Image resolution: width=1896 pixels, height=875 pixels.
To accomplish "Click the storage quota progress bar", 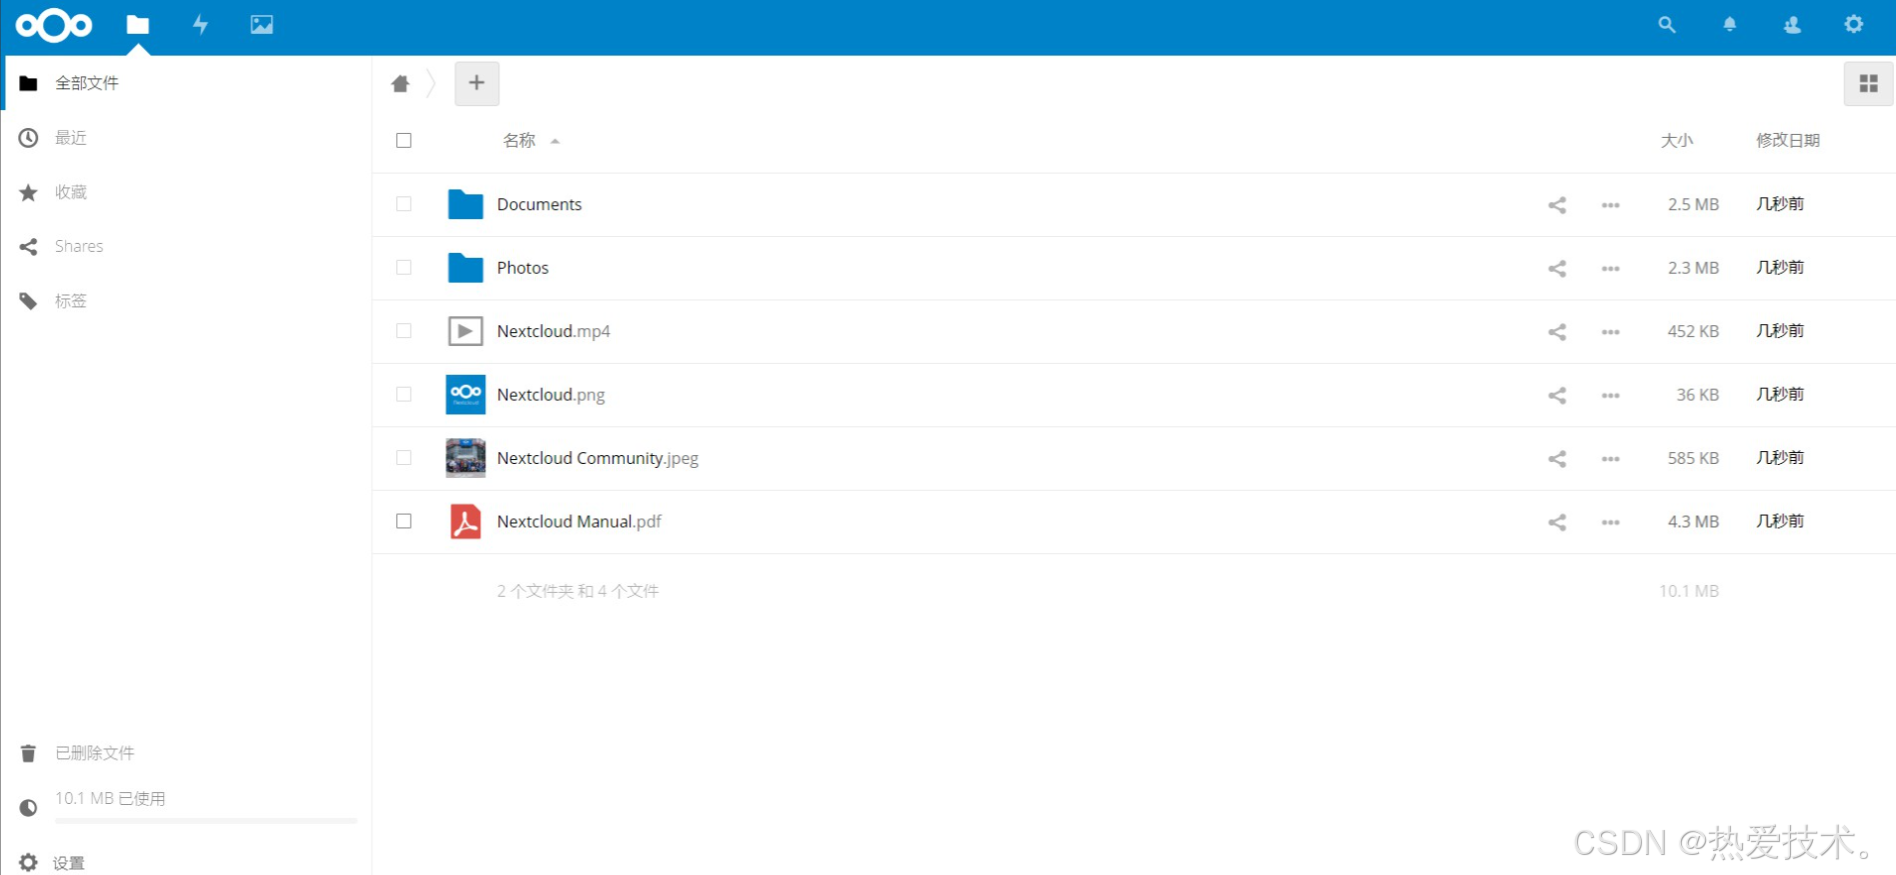I will click(205, 821).
